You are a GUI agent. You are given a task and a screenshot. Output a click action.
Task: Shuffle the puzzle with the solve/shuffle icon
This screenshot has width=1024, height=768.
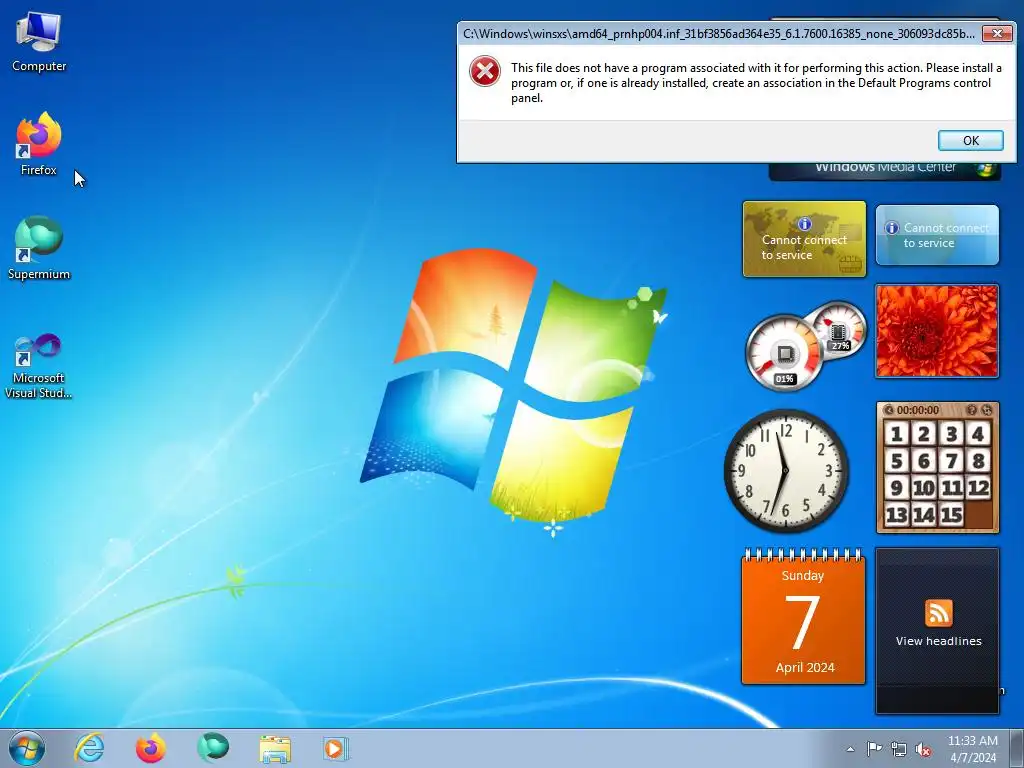pyautogui.click(x=987, y=410)
